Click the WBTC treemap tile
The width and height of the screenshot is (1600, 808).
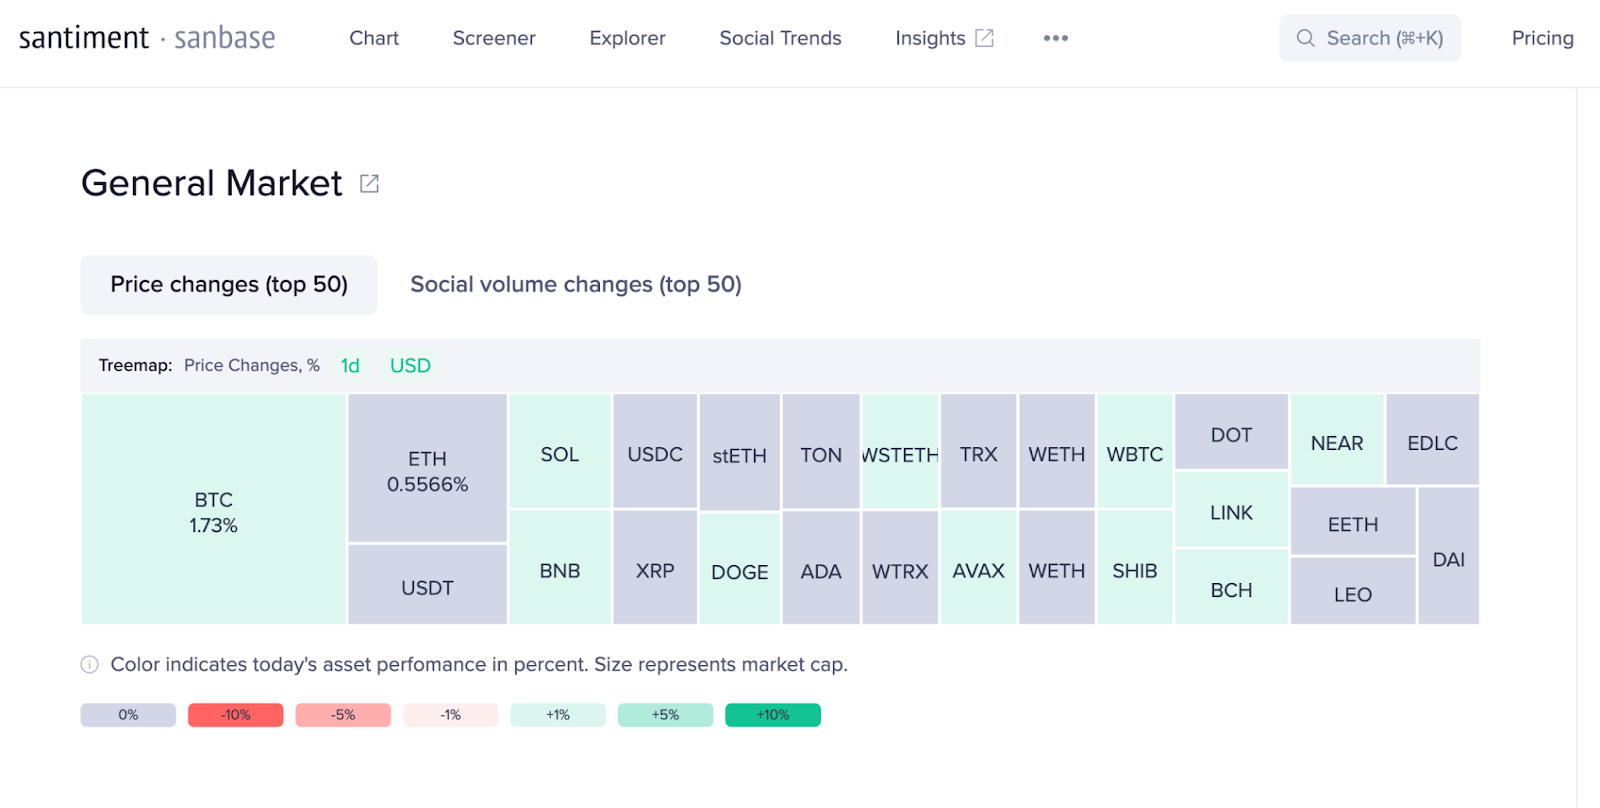pos(1135,451)
